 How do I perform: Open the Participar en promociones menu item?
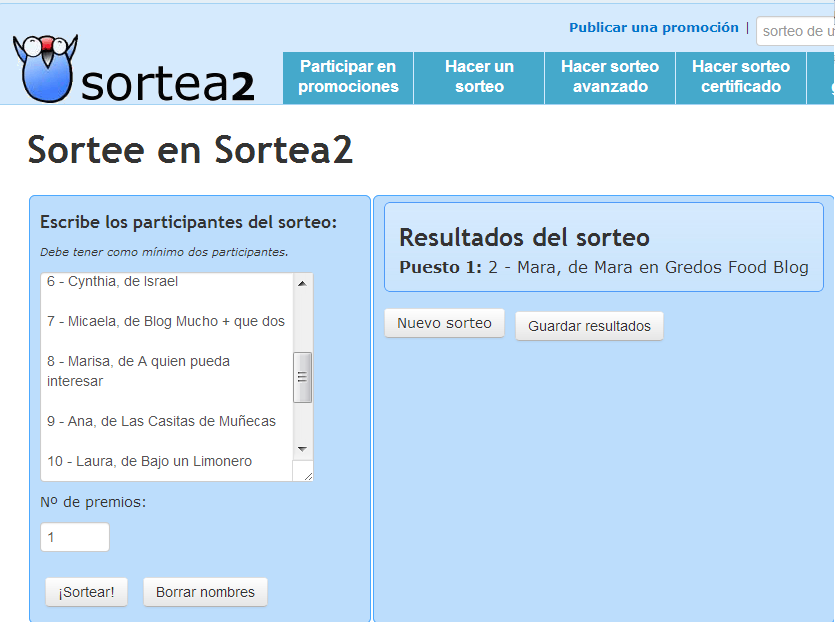tap(348, 77)
